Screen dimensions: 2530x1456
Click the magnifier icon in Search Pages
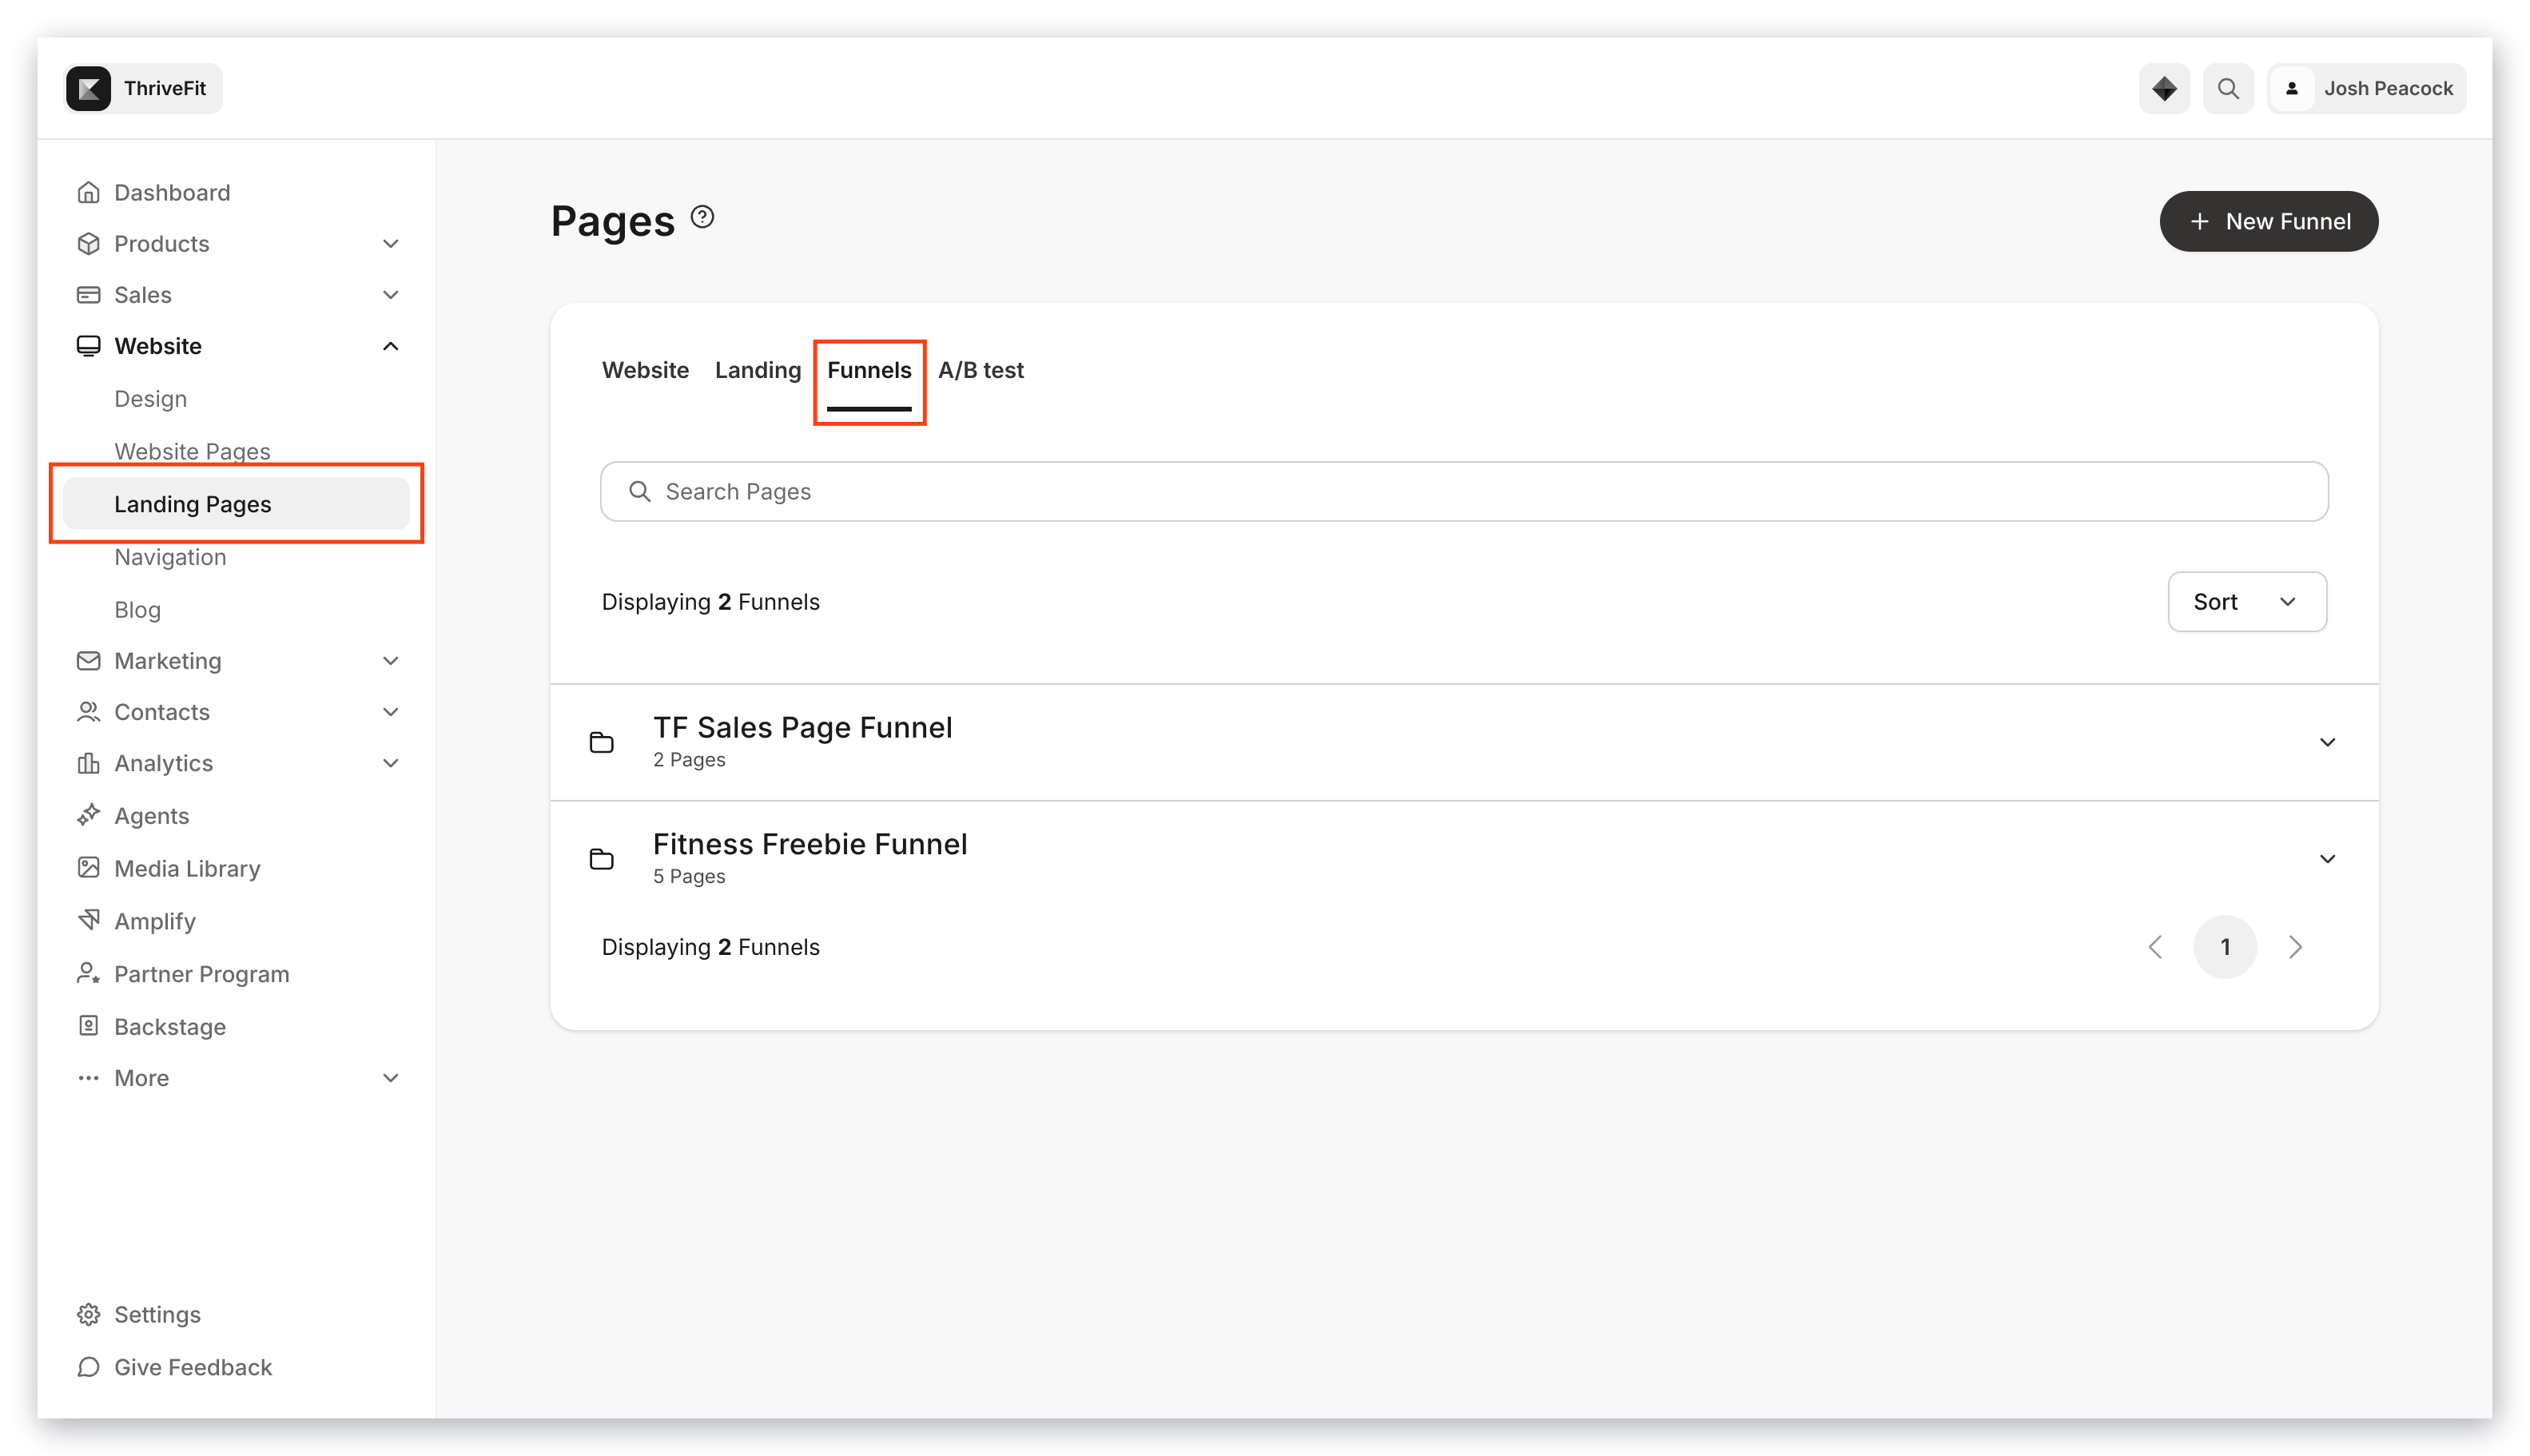pos(639,491)
